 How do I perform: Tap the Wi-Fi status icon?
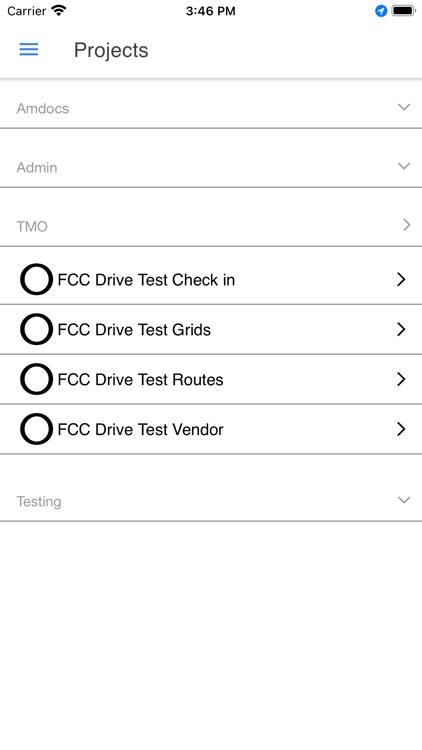pyautogui.click(x=59, y=11)
